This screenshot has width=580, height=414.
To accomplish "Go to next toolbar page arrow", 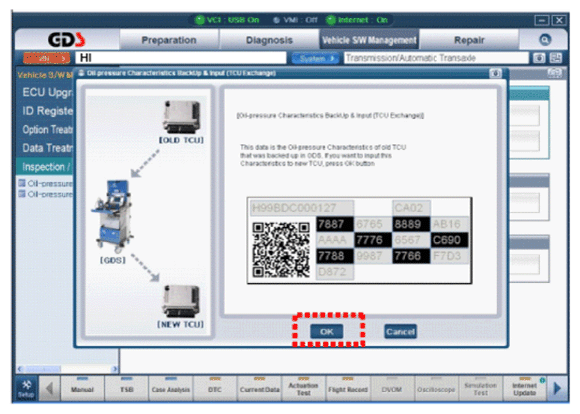I will click(557, 388).
